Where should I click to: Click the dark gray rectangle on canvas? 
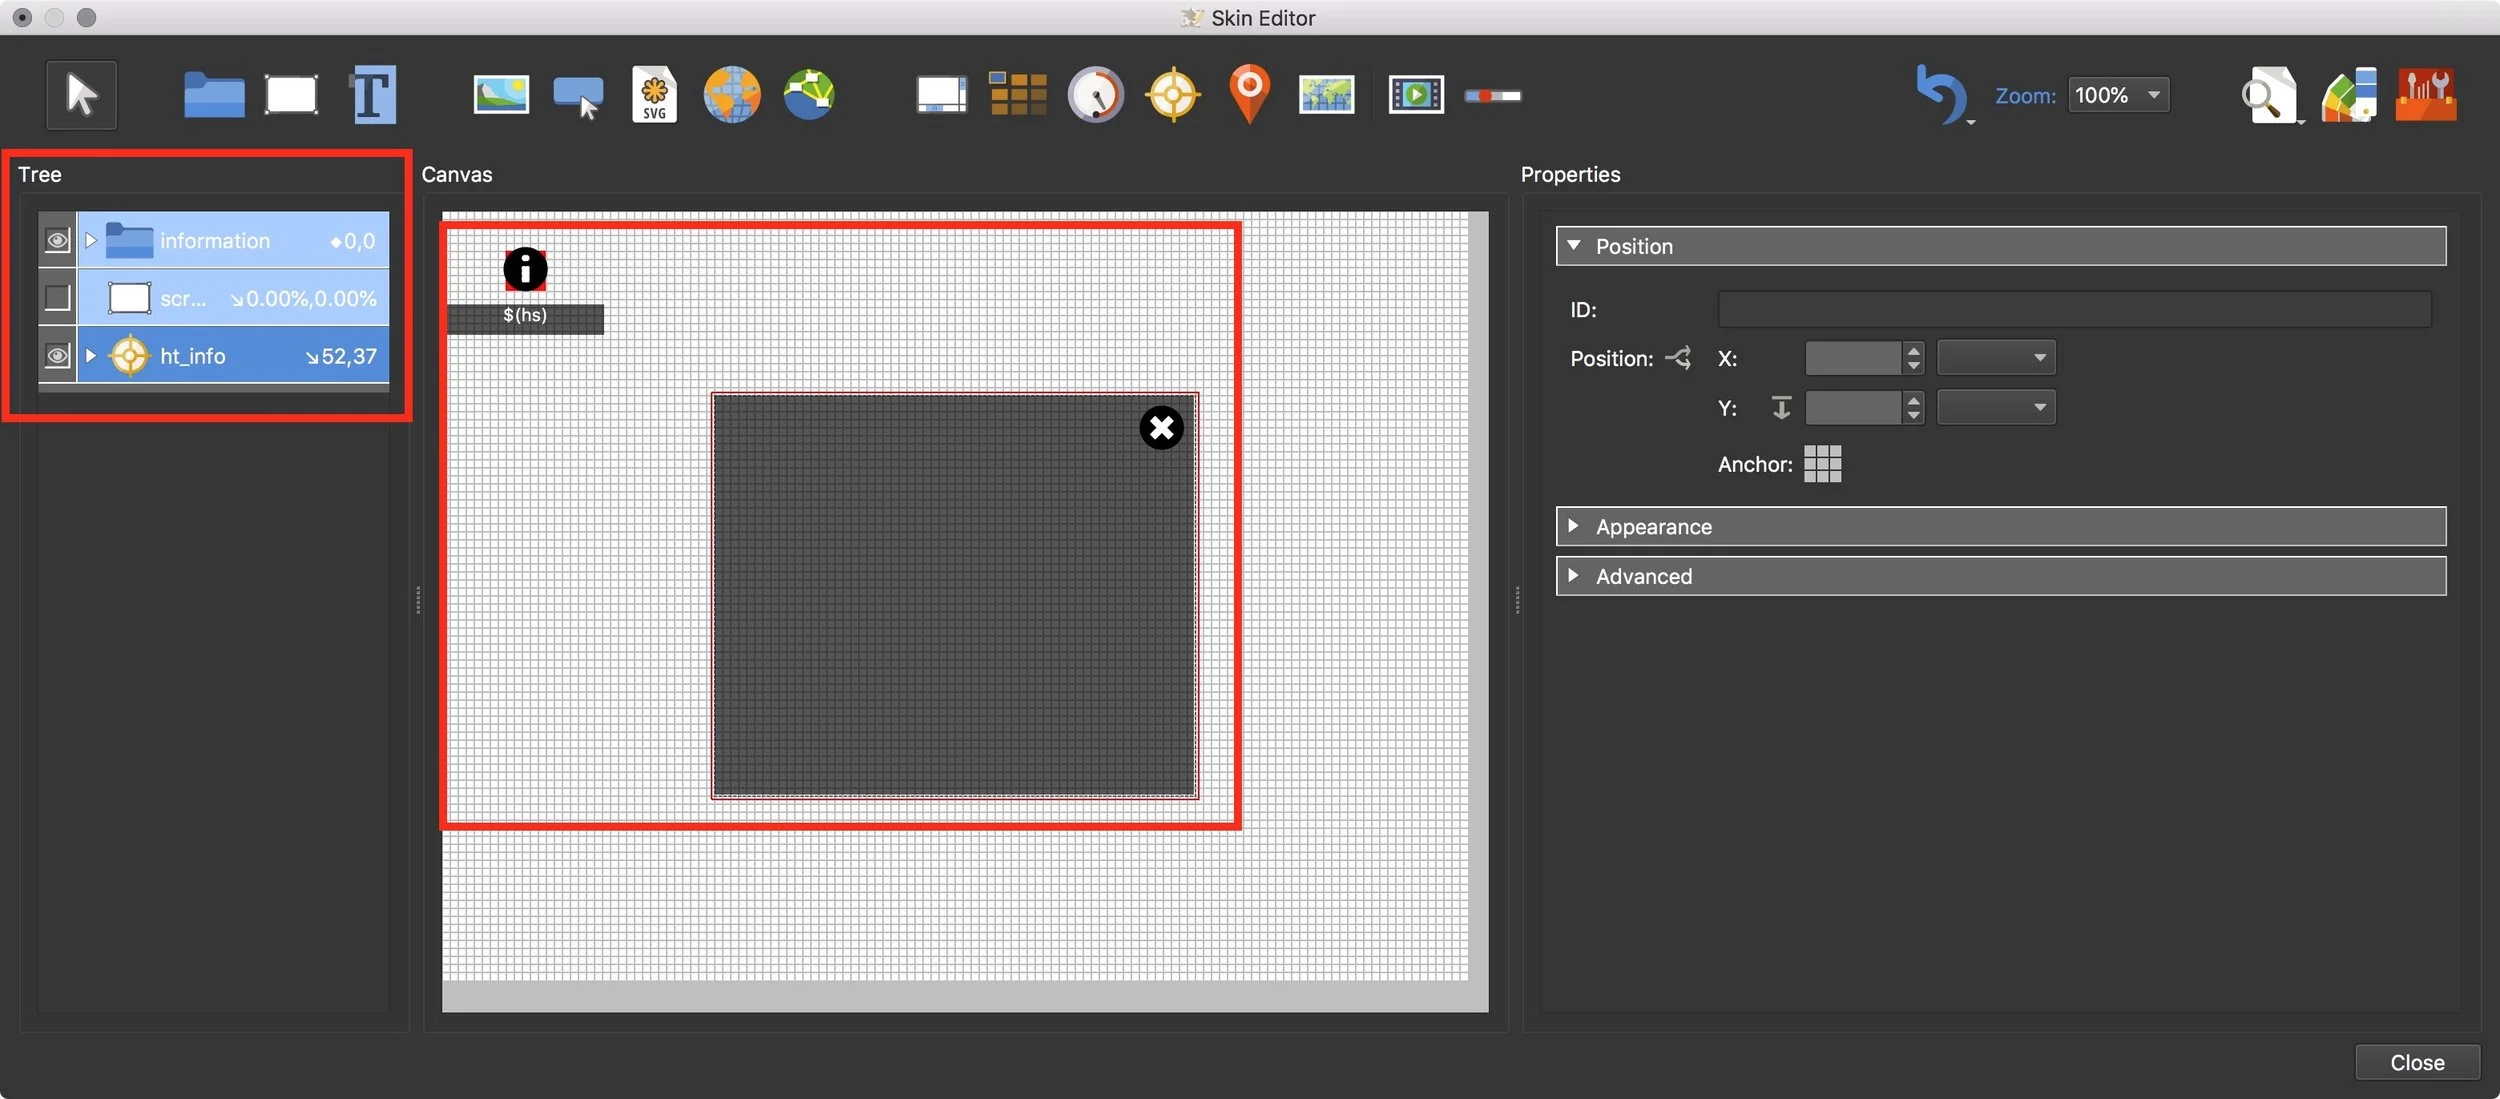click(954, 596)
